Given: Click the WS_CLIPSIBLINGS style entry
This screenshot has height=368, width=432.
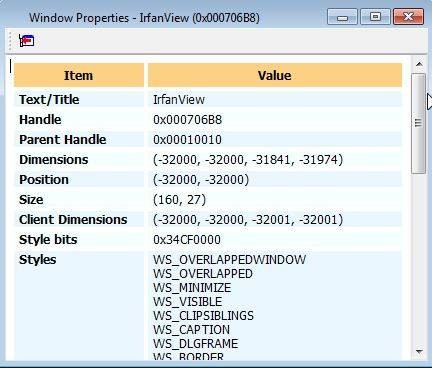Looking at the screenshot, I should coord(203,316).
